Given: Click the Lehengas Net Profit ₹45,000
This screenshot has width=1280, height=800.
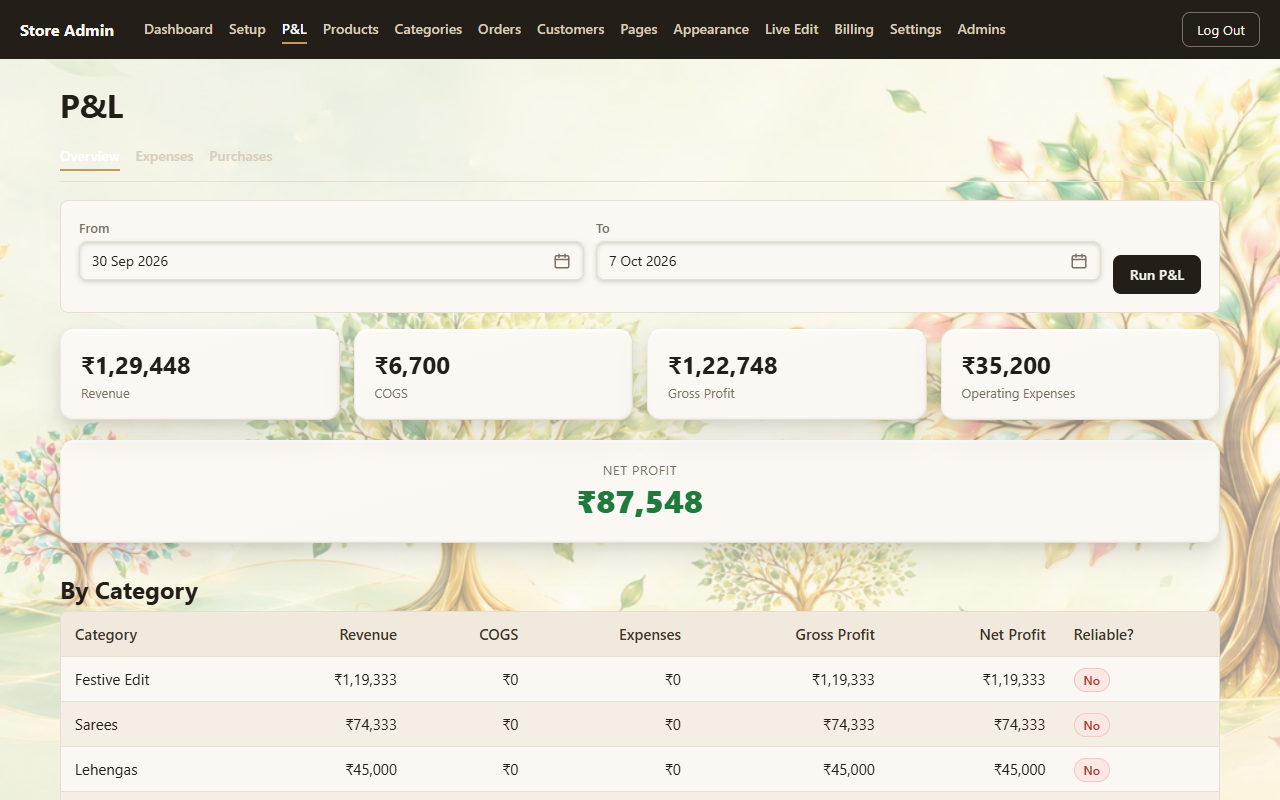Looking at the screenshot, I should [1020, 770].
